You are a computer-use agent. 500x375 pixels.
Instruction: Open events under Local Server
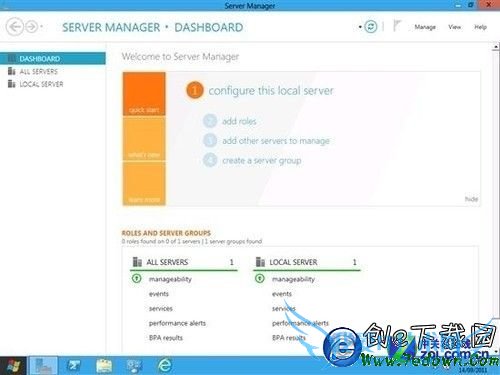pos(282,294)
